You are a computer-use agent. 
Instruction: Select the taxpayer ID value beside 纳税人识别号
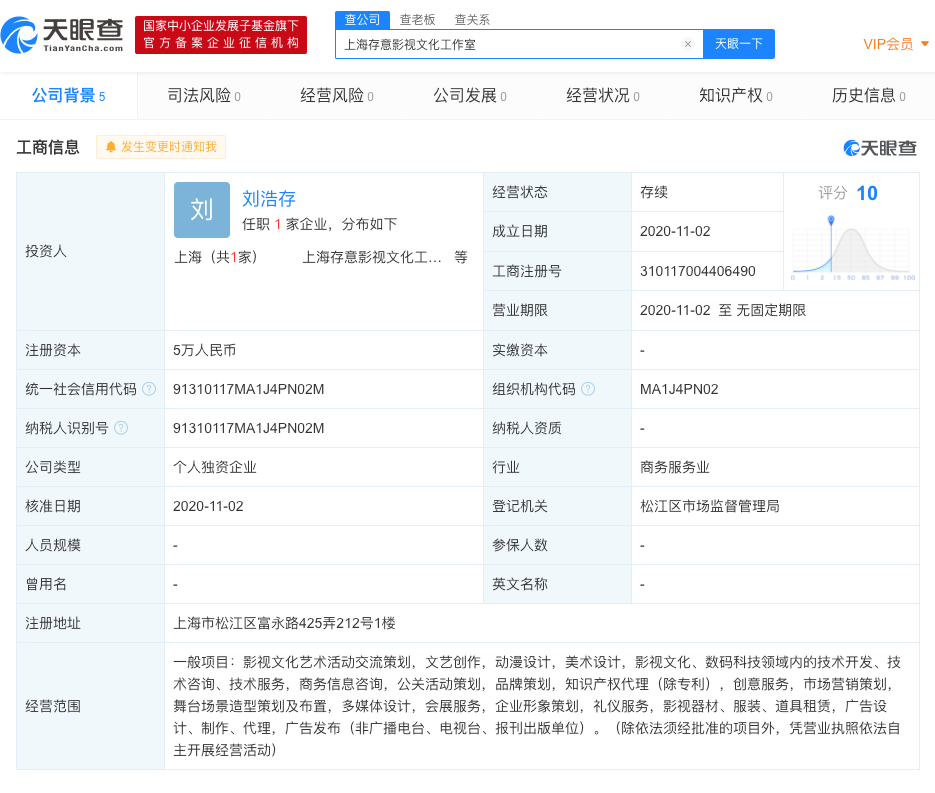(249, 428)
